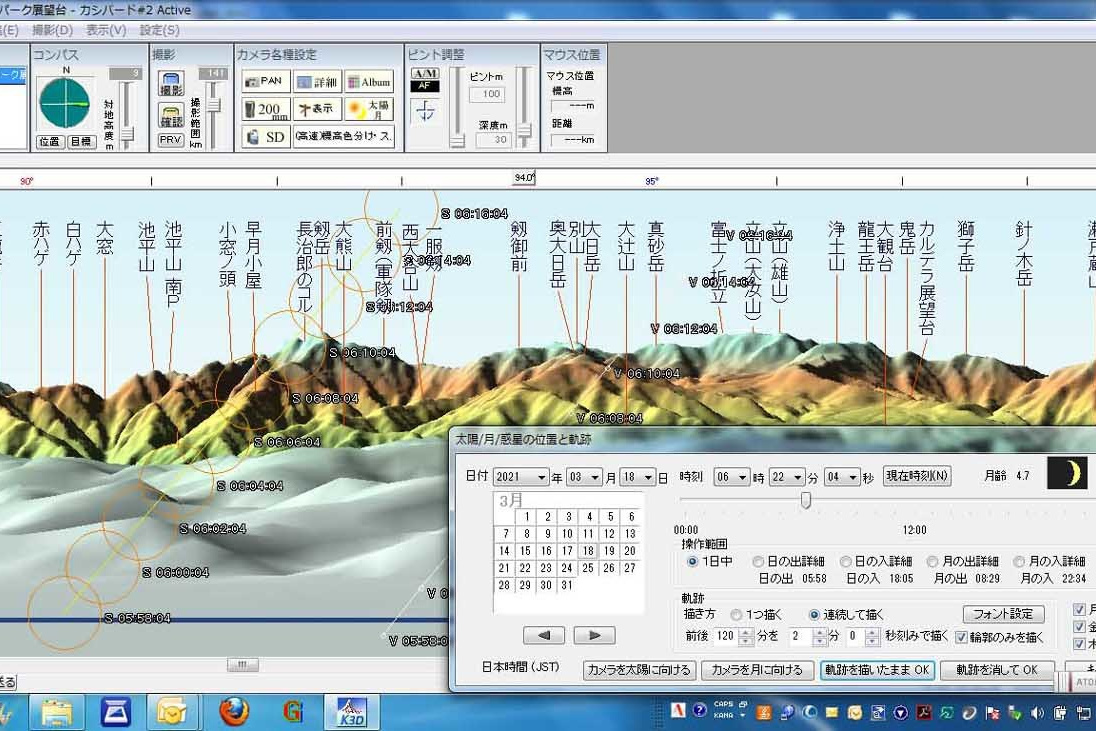Open Firefox from the taskbar
The height and width of the screenshot is (731, 1096).
[233, 712]
